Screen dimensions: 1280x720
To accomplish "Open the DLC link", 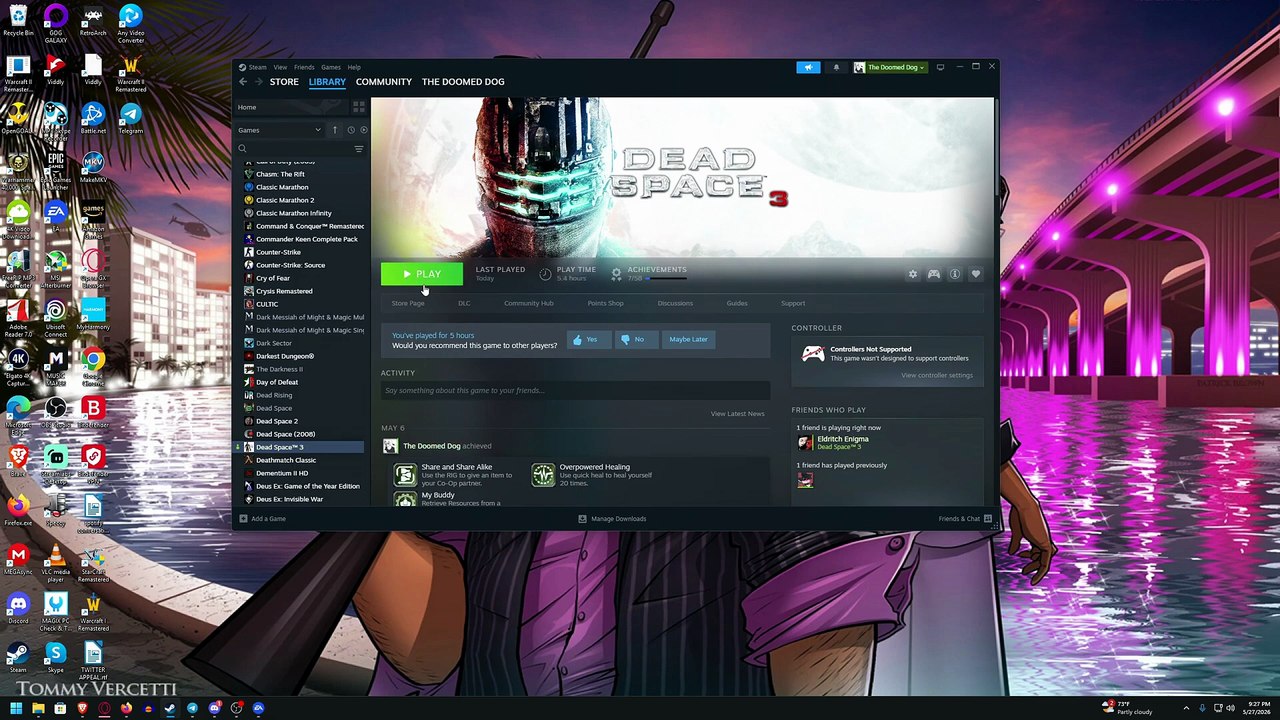I will point(464,303).
